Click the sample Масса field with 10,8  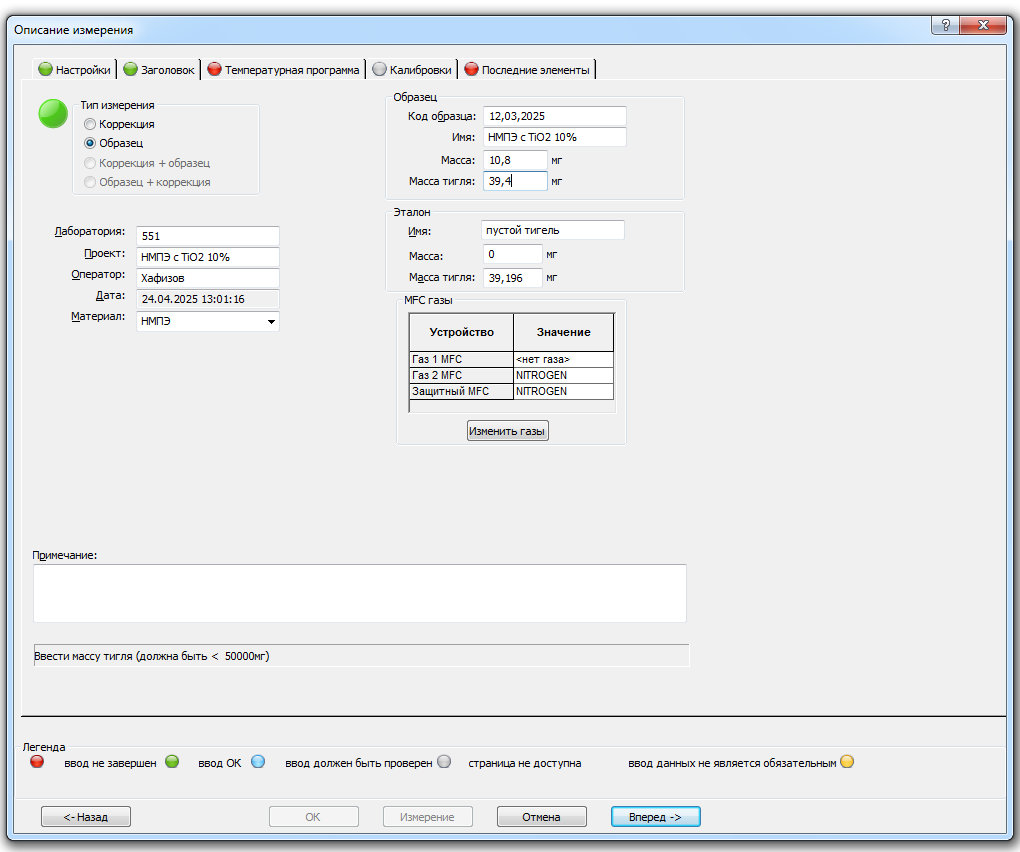point(514,159)
